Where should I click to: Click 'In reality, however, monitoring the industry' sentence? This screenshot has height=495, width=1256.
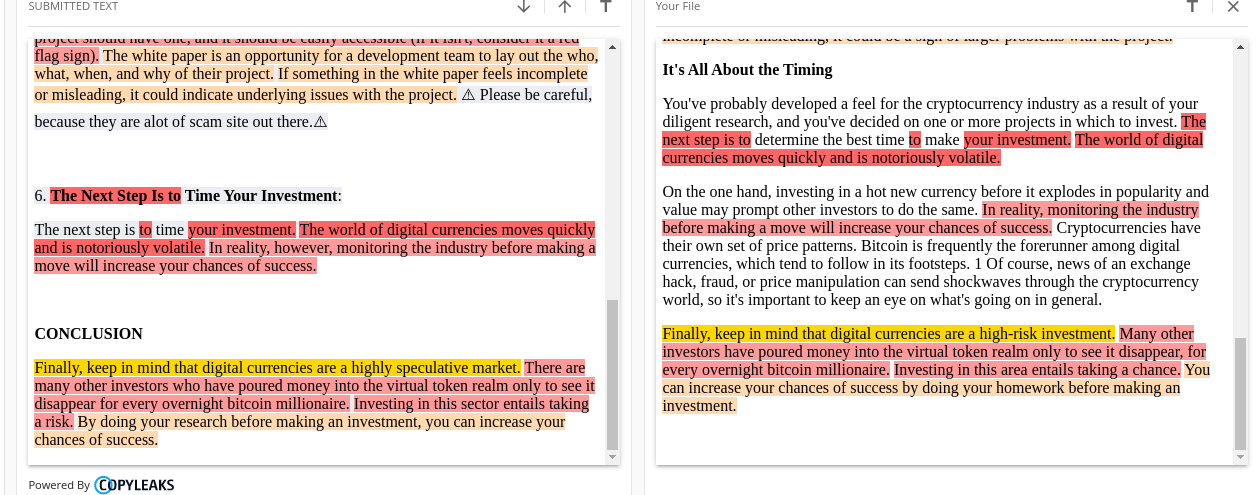(x=315, y=257)
